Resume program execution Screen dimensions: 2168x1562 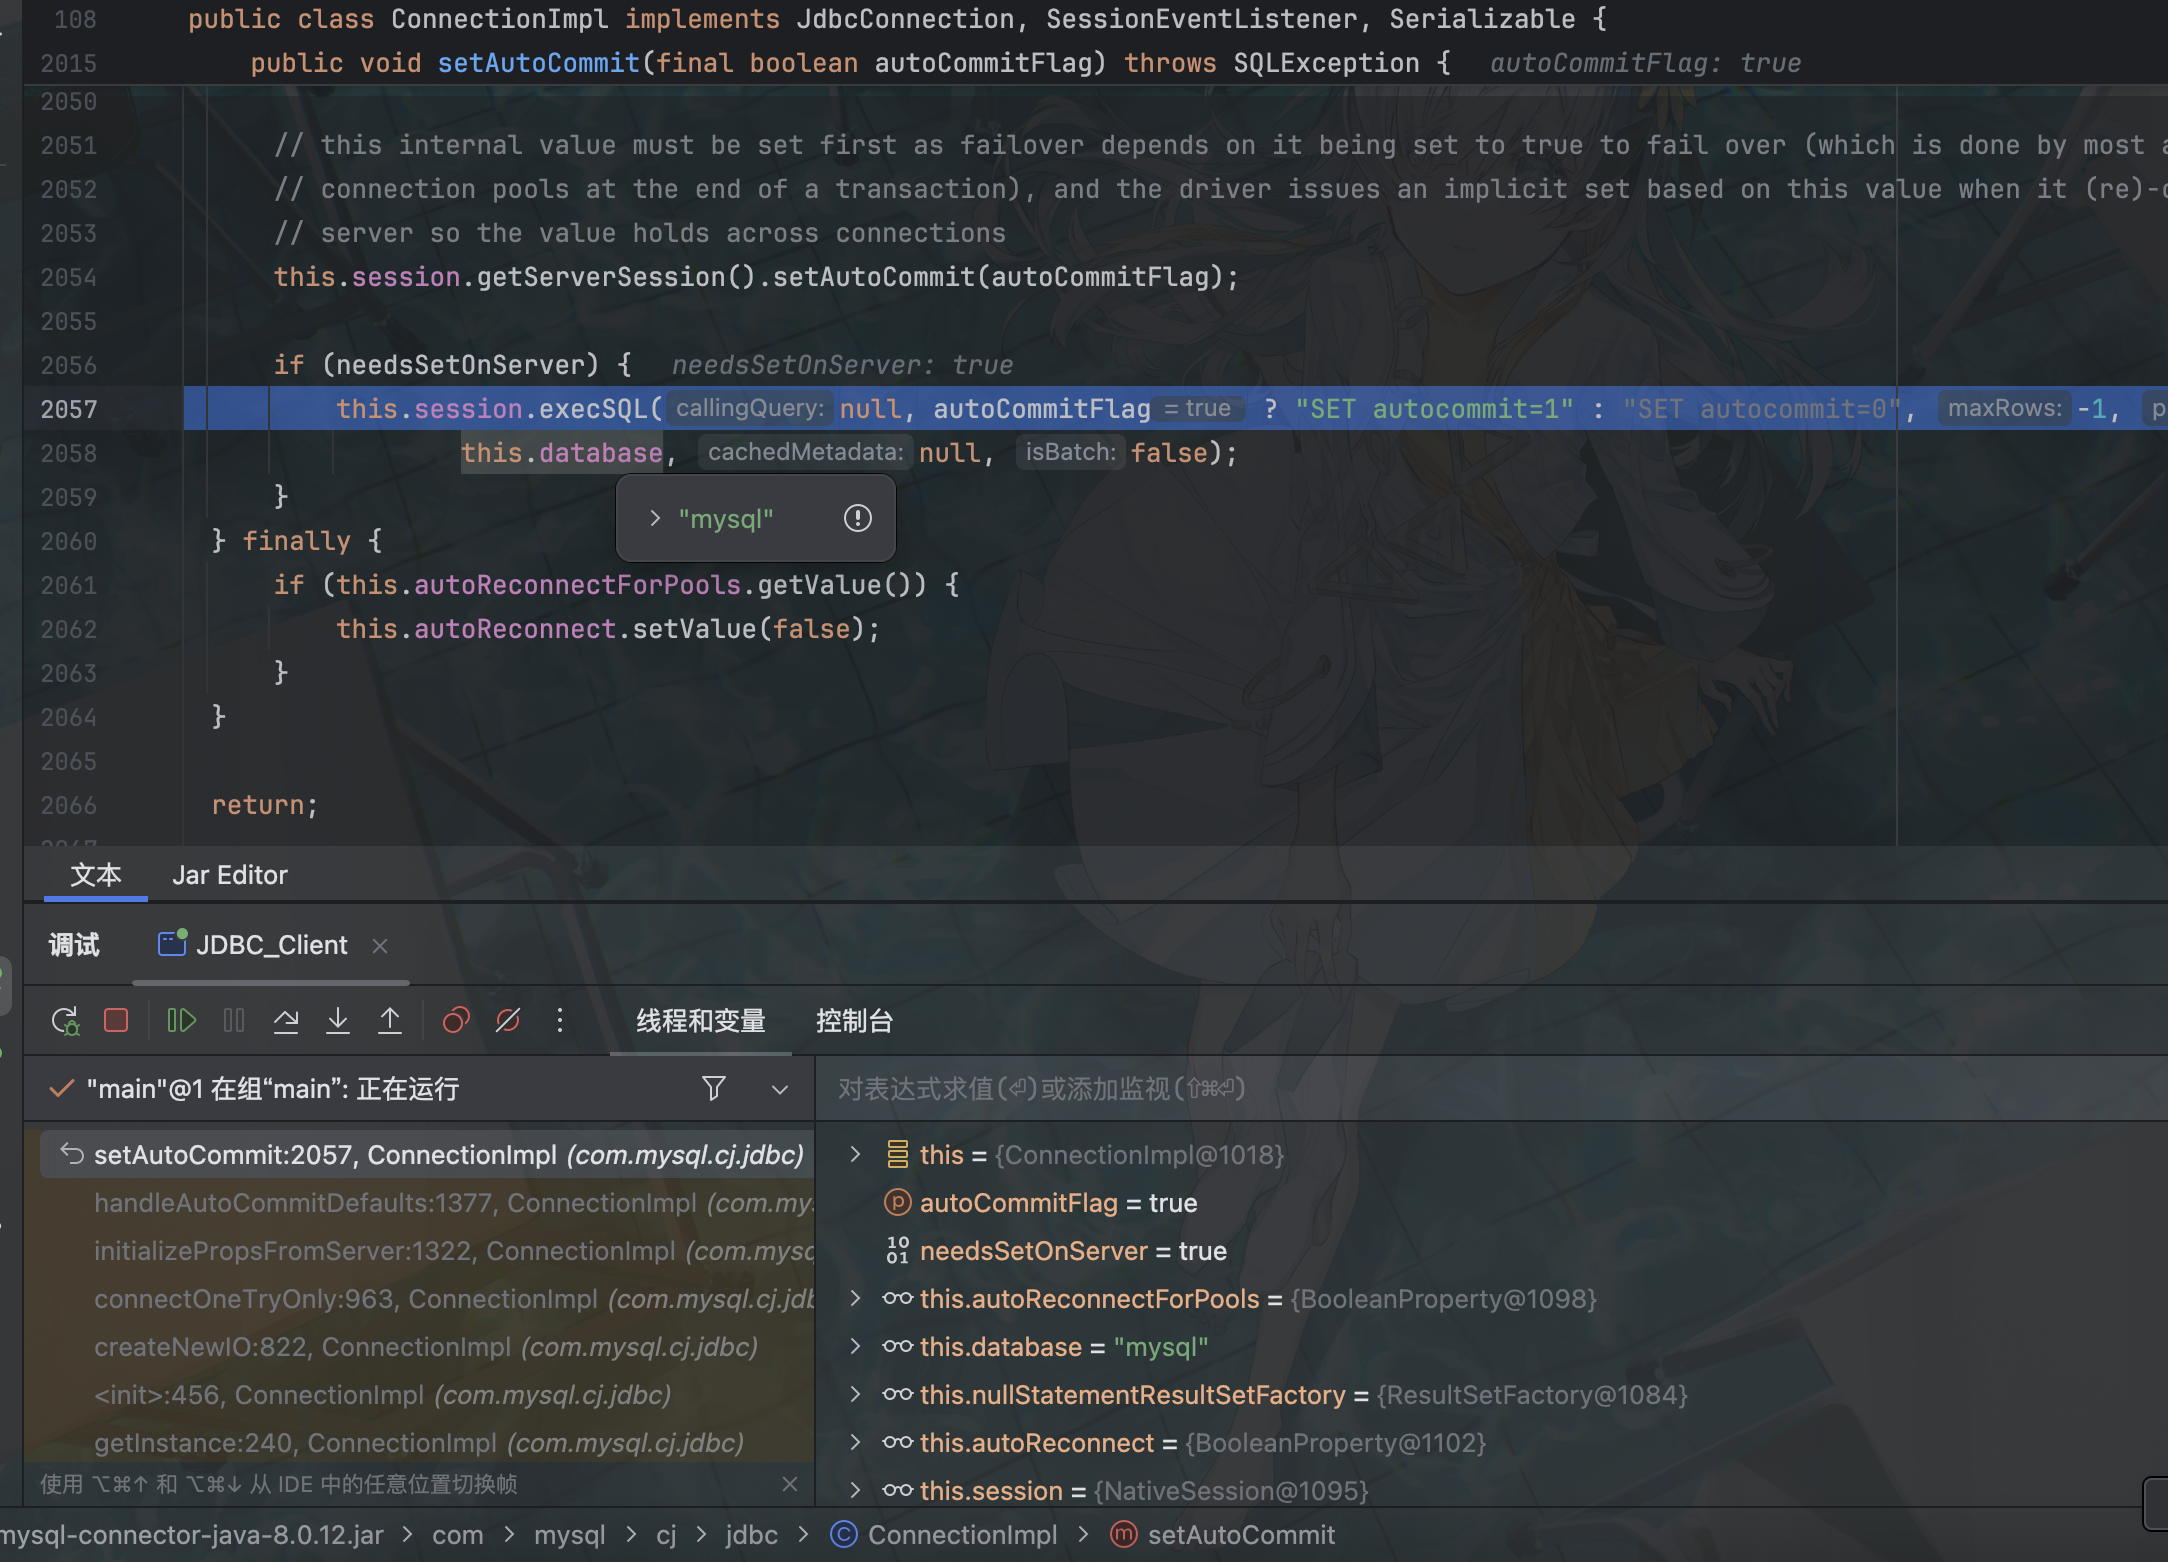pyautogui.click(x=181, y=1021)
